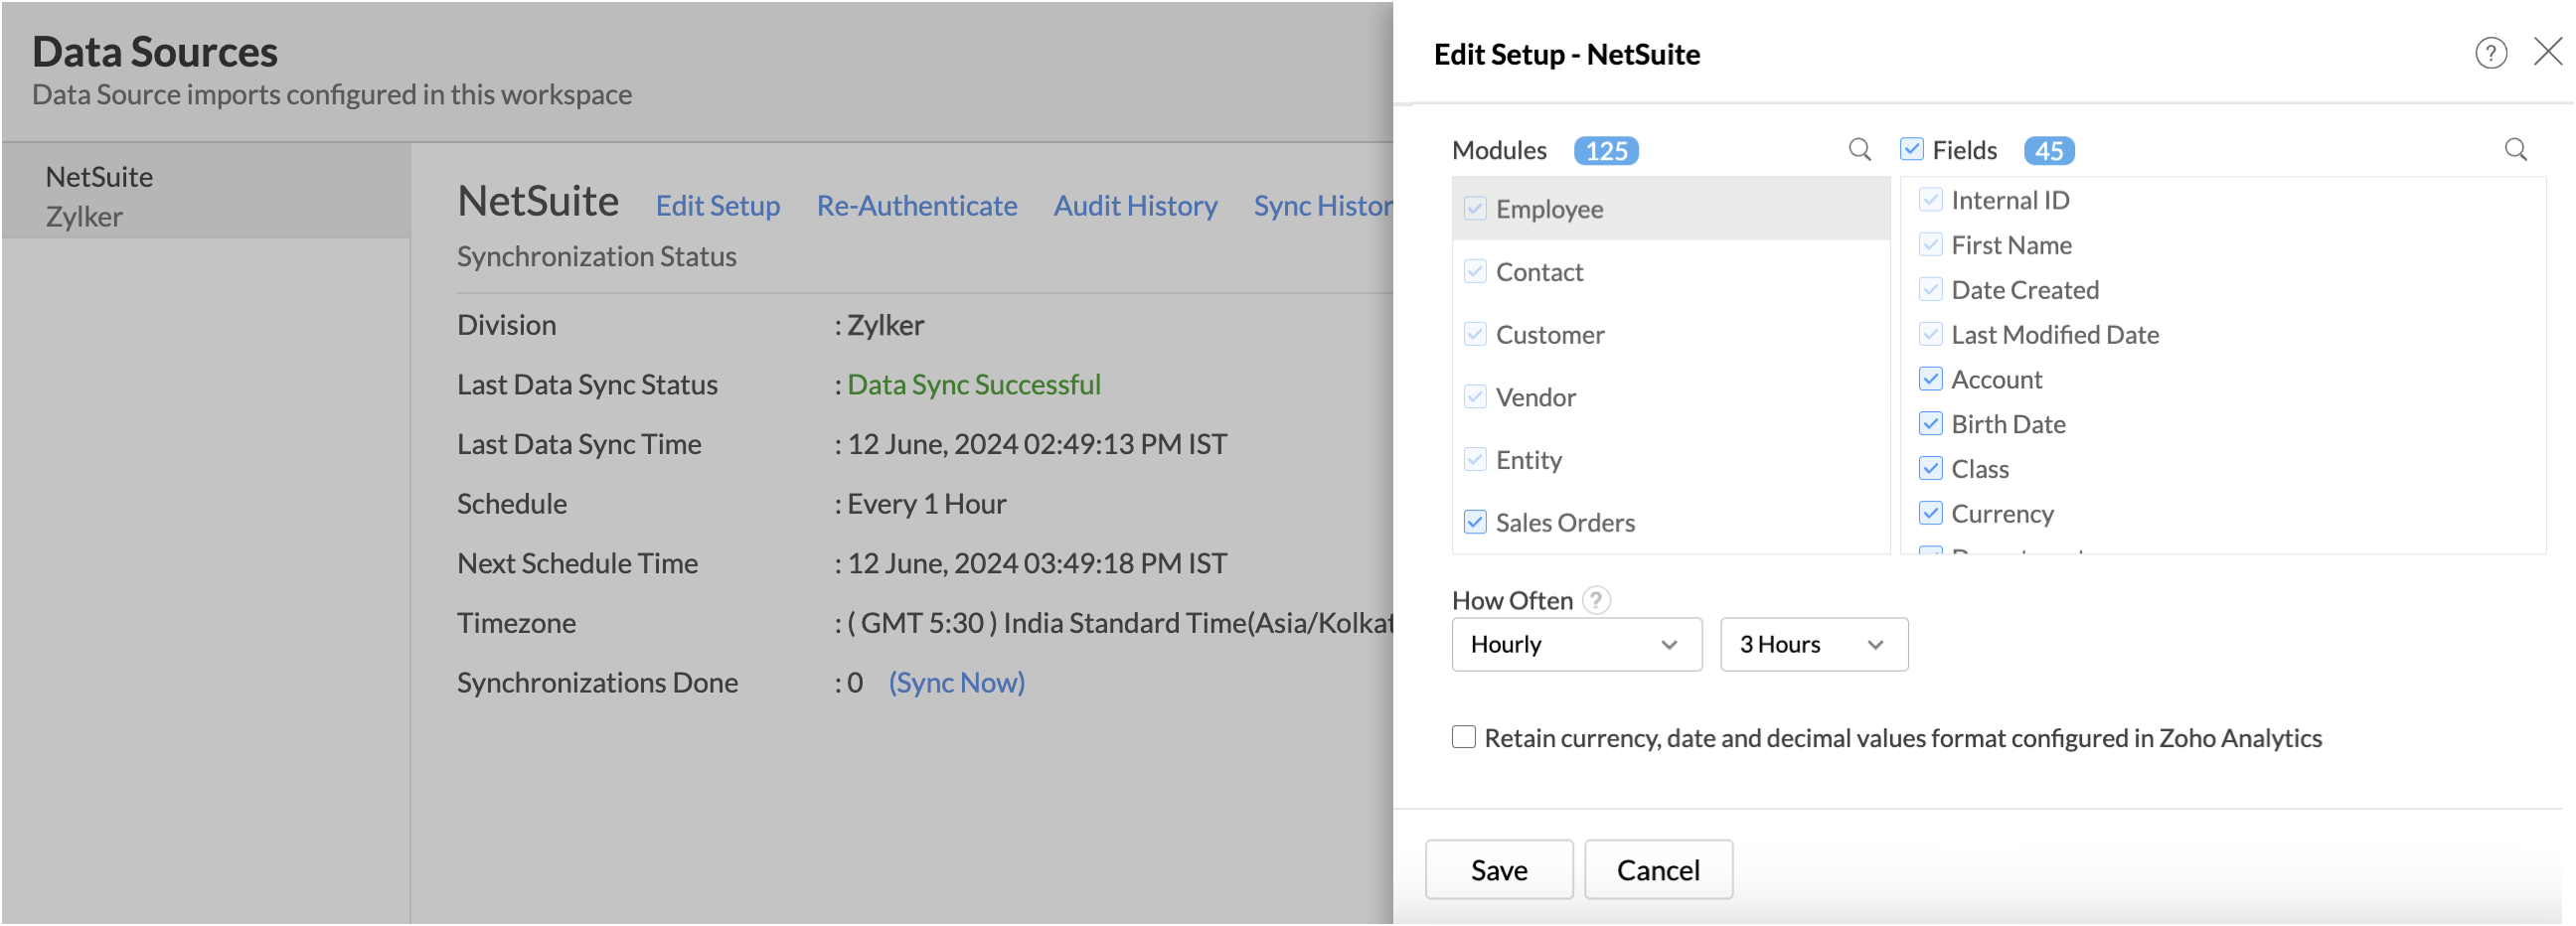Open the Edit Setup link
Viewport: 2576px width, 926px height.
717,206
